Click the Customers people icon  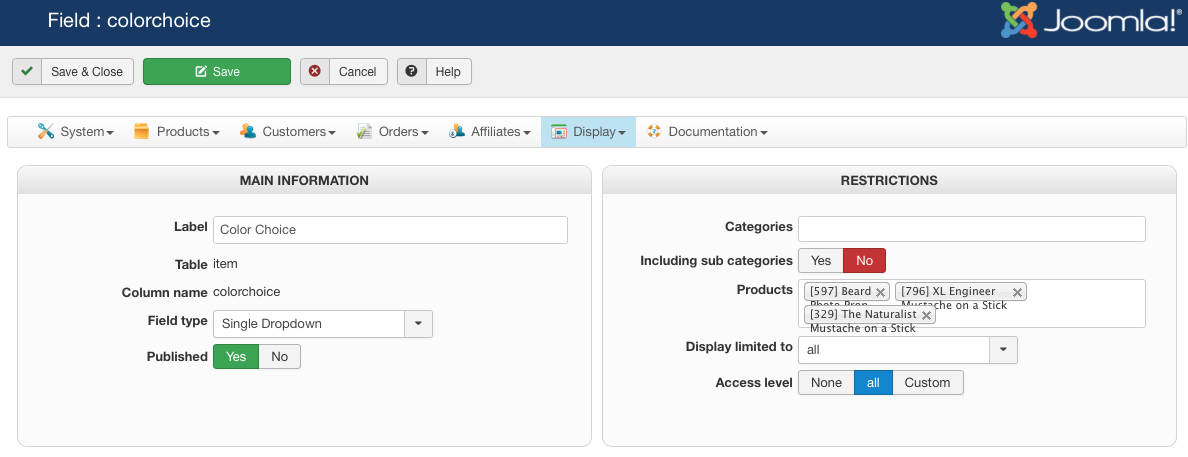248,132
